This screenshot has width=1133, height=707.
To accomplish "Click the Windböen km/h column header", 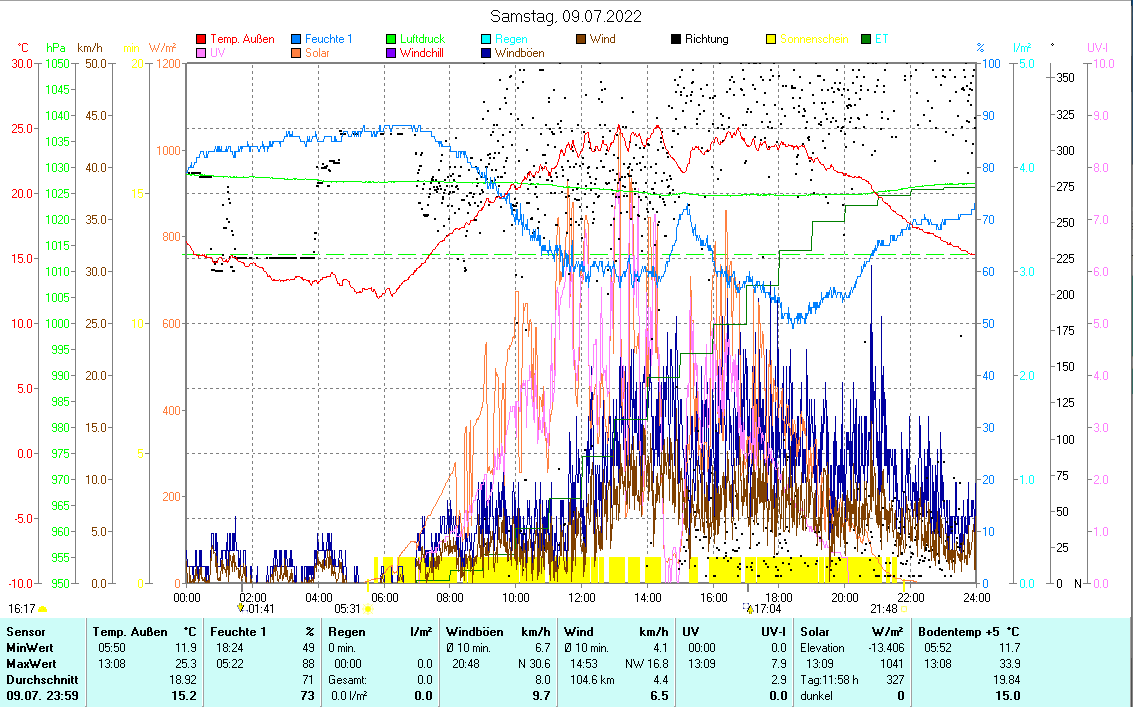I will point(497,632).
